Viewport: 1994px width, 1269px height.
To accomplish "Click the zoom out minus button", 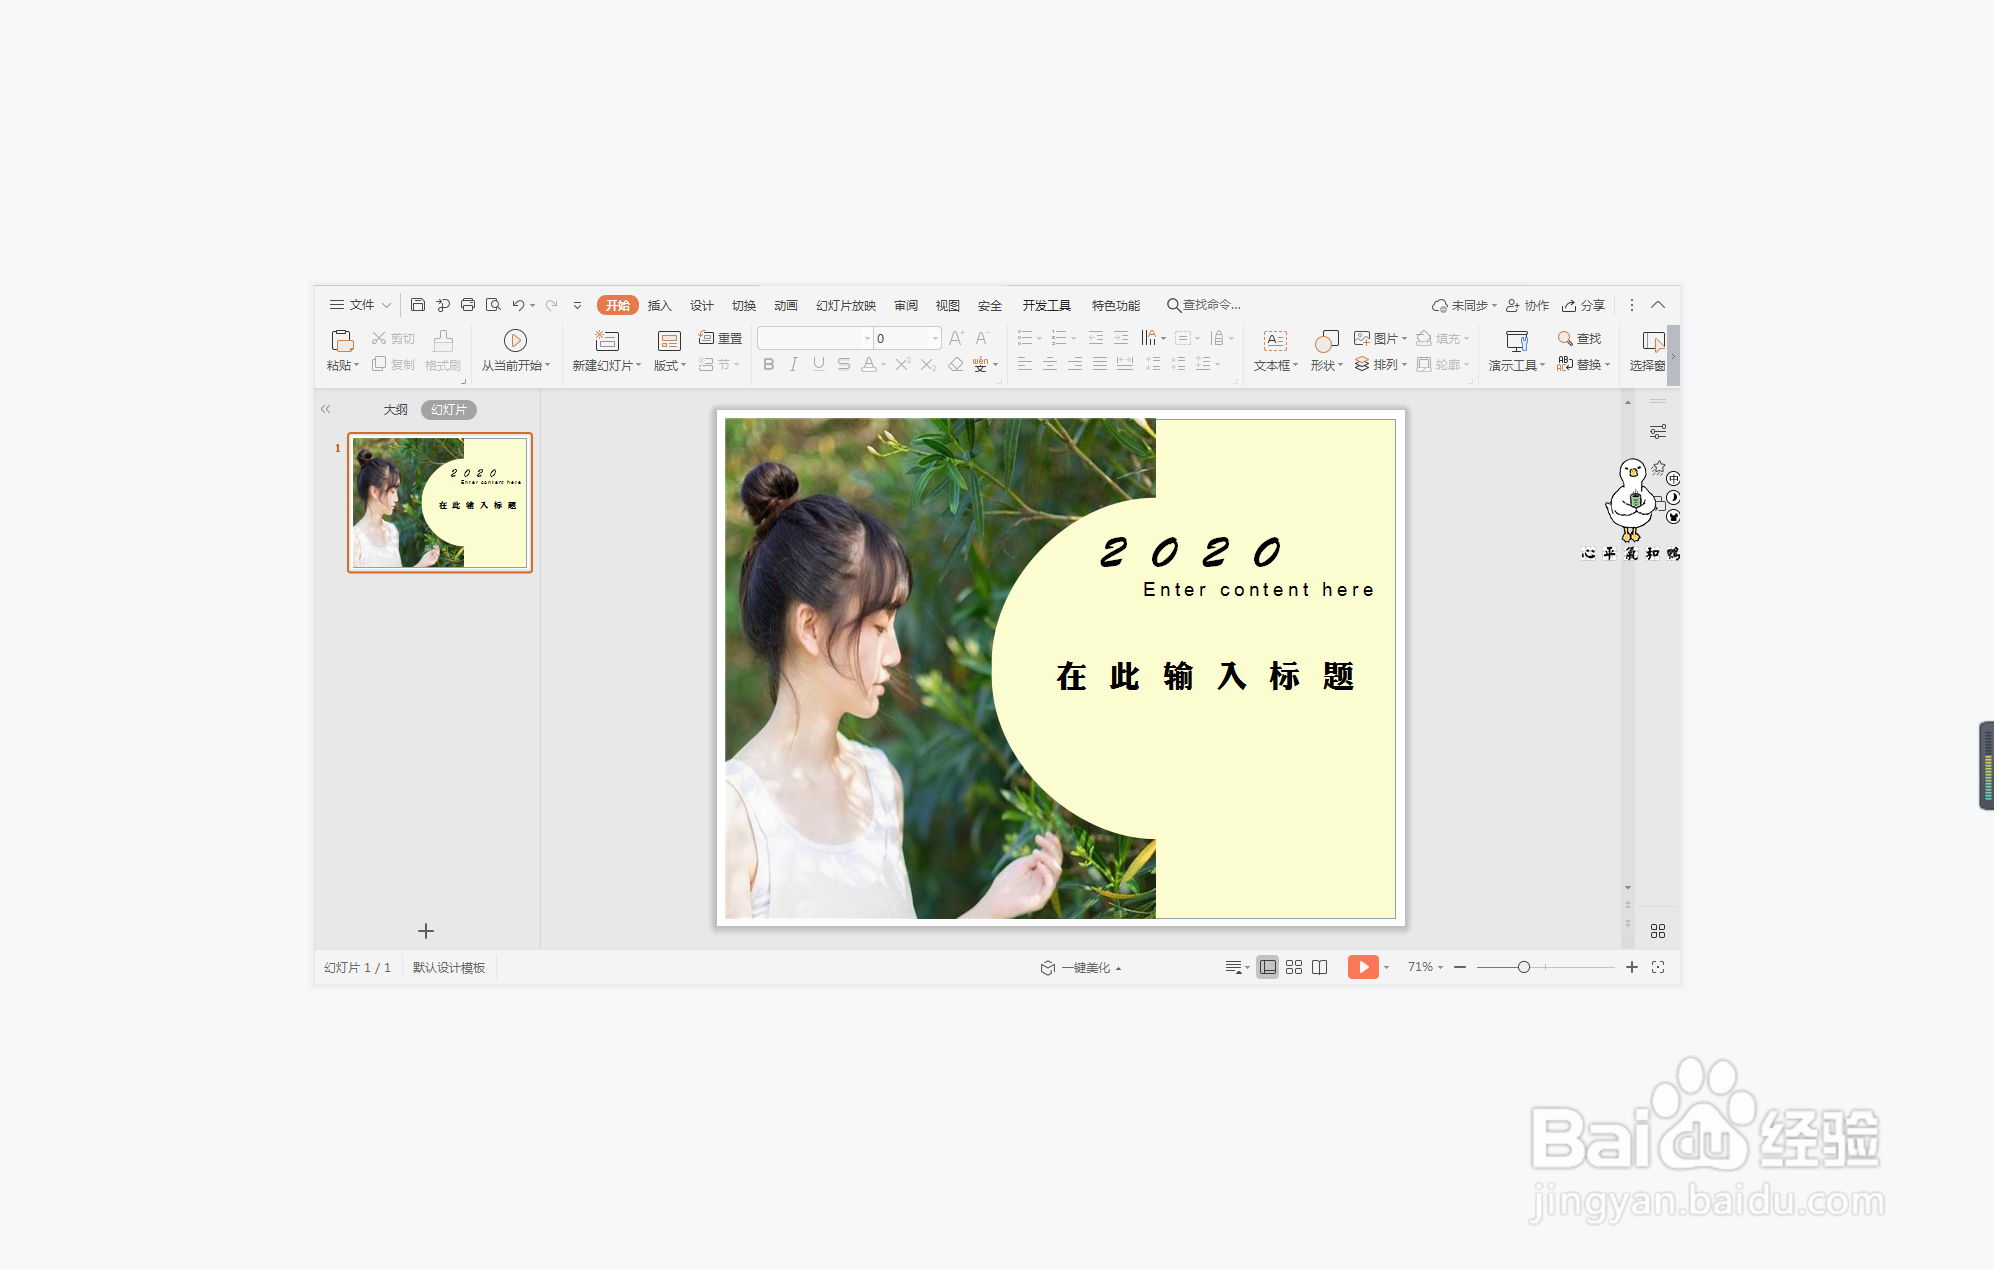I will (x=1460, y=967).
